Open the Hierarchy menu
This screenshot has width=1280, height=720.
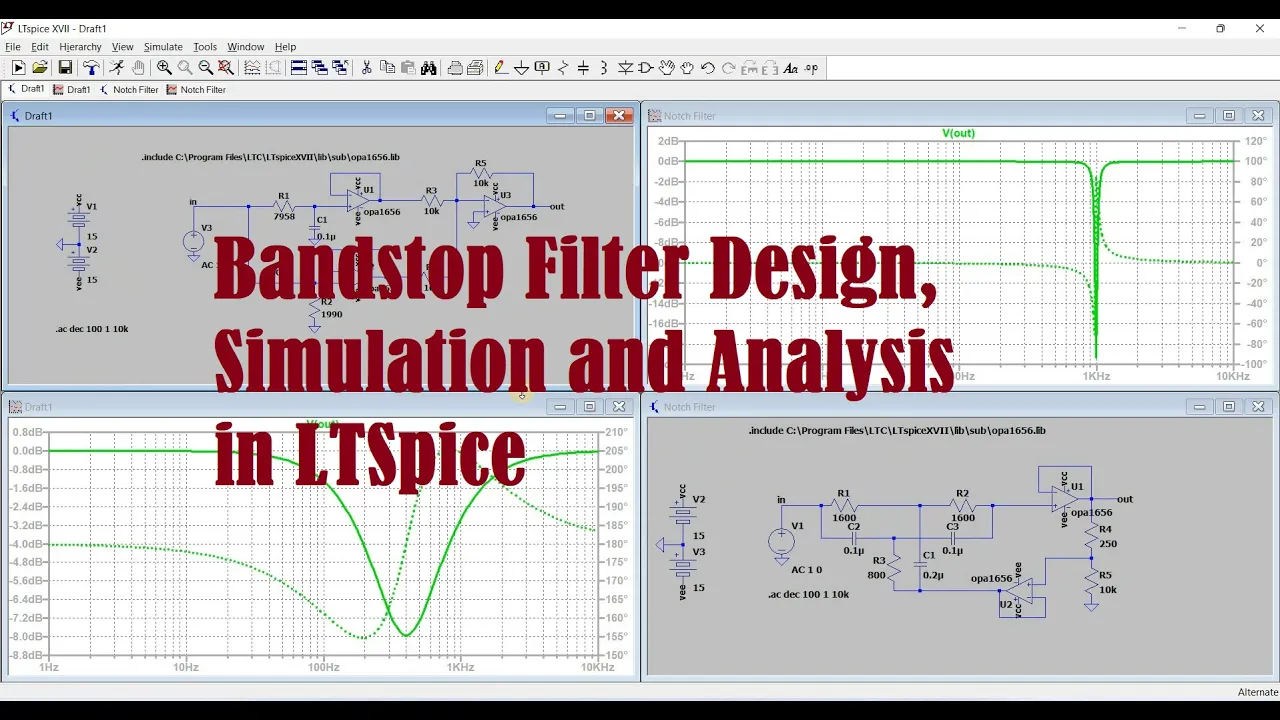click(80, 47)
